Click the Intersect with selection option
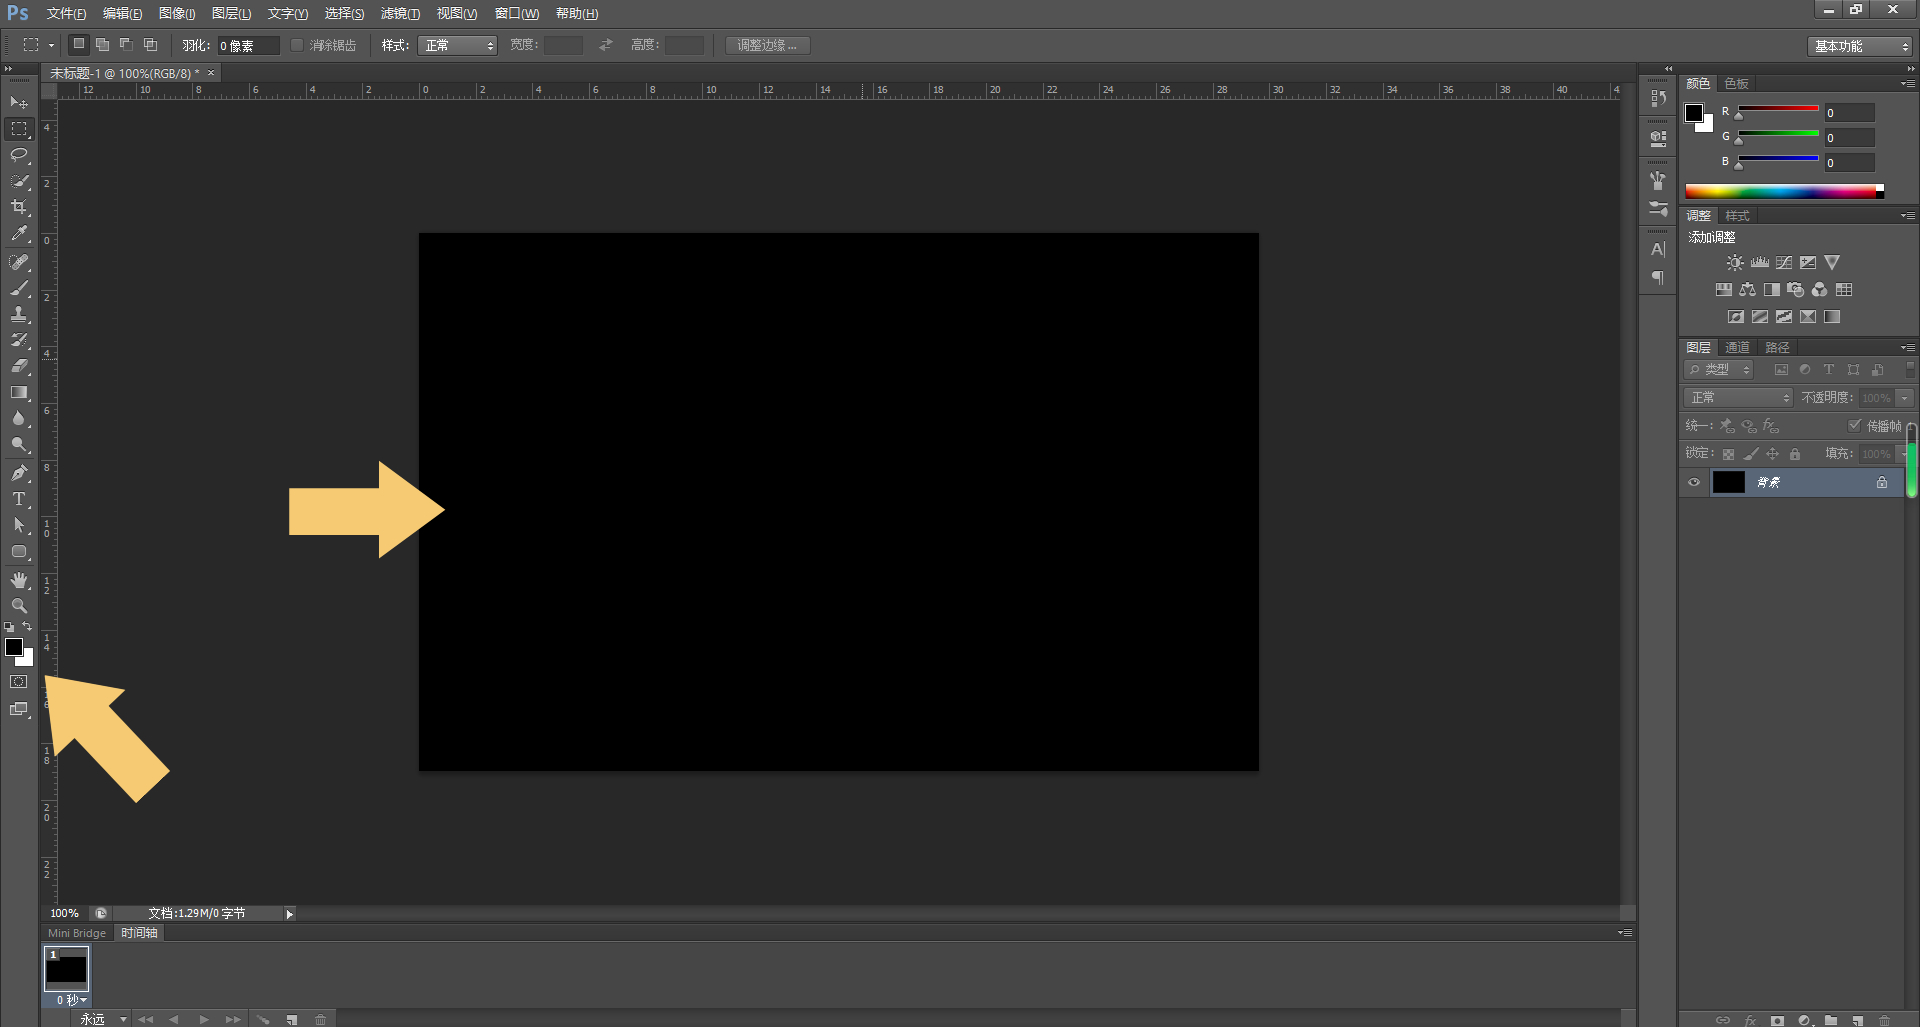 (x=150, y=45)
